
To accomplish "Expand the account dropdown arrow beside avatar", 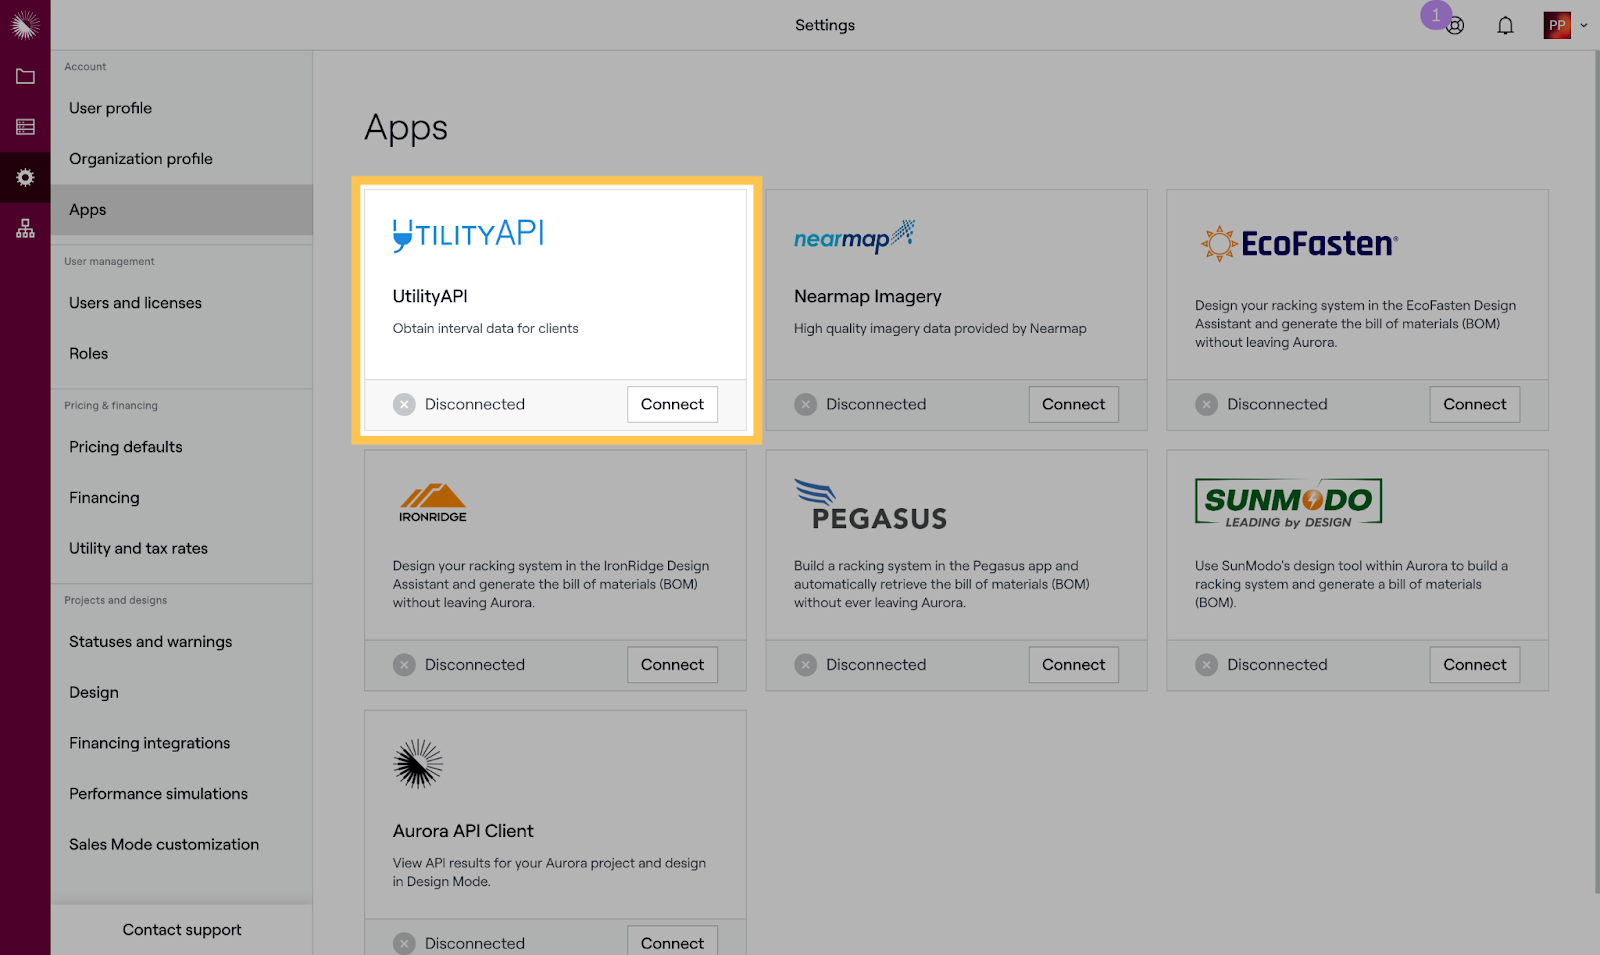I will pos(1583,26).
